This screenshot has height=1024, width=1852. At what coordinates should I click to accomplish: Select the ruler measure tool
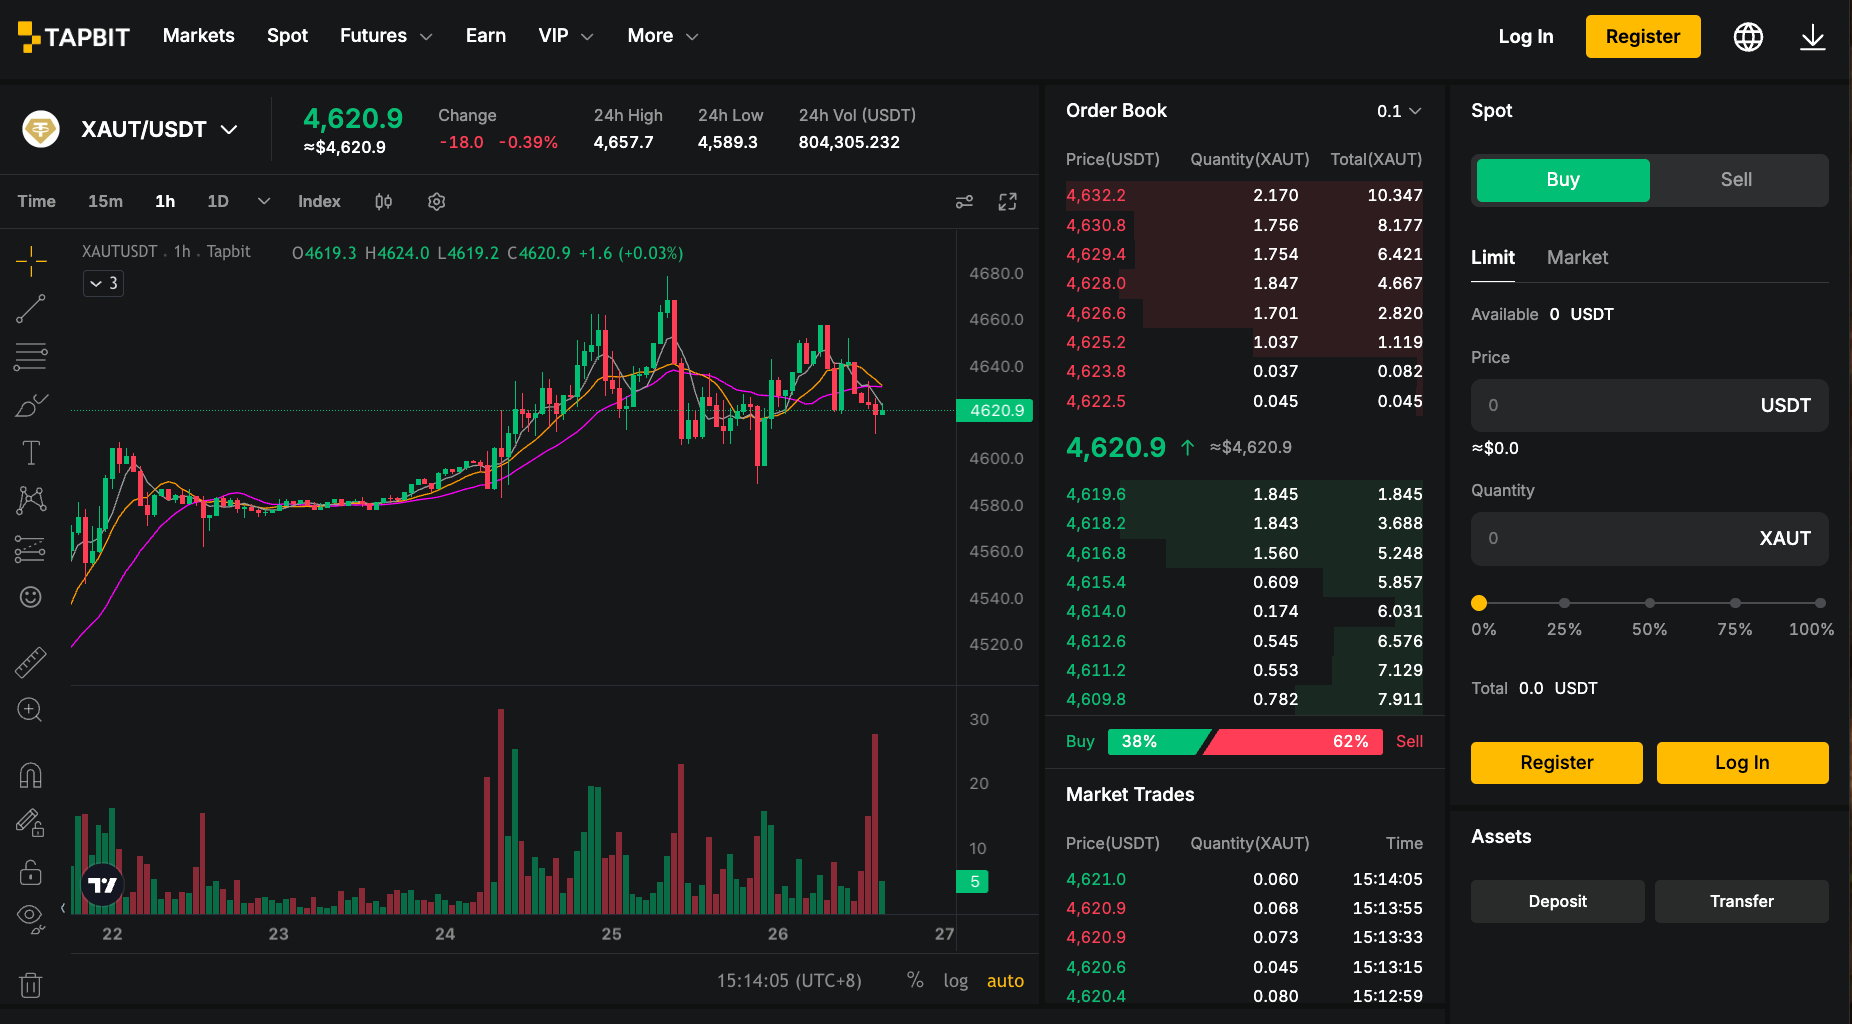coord(31,662)
